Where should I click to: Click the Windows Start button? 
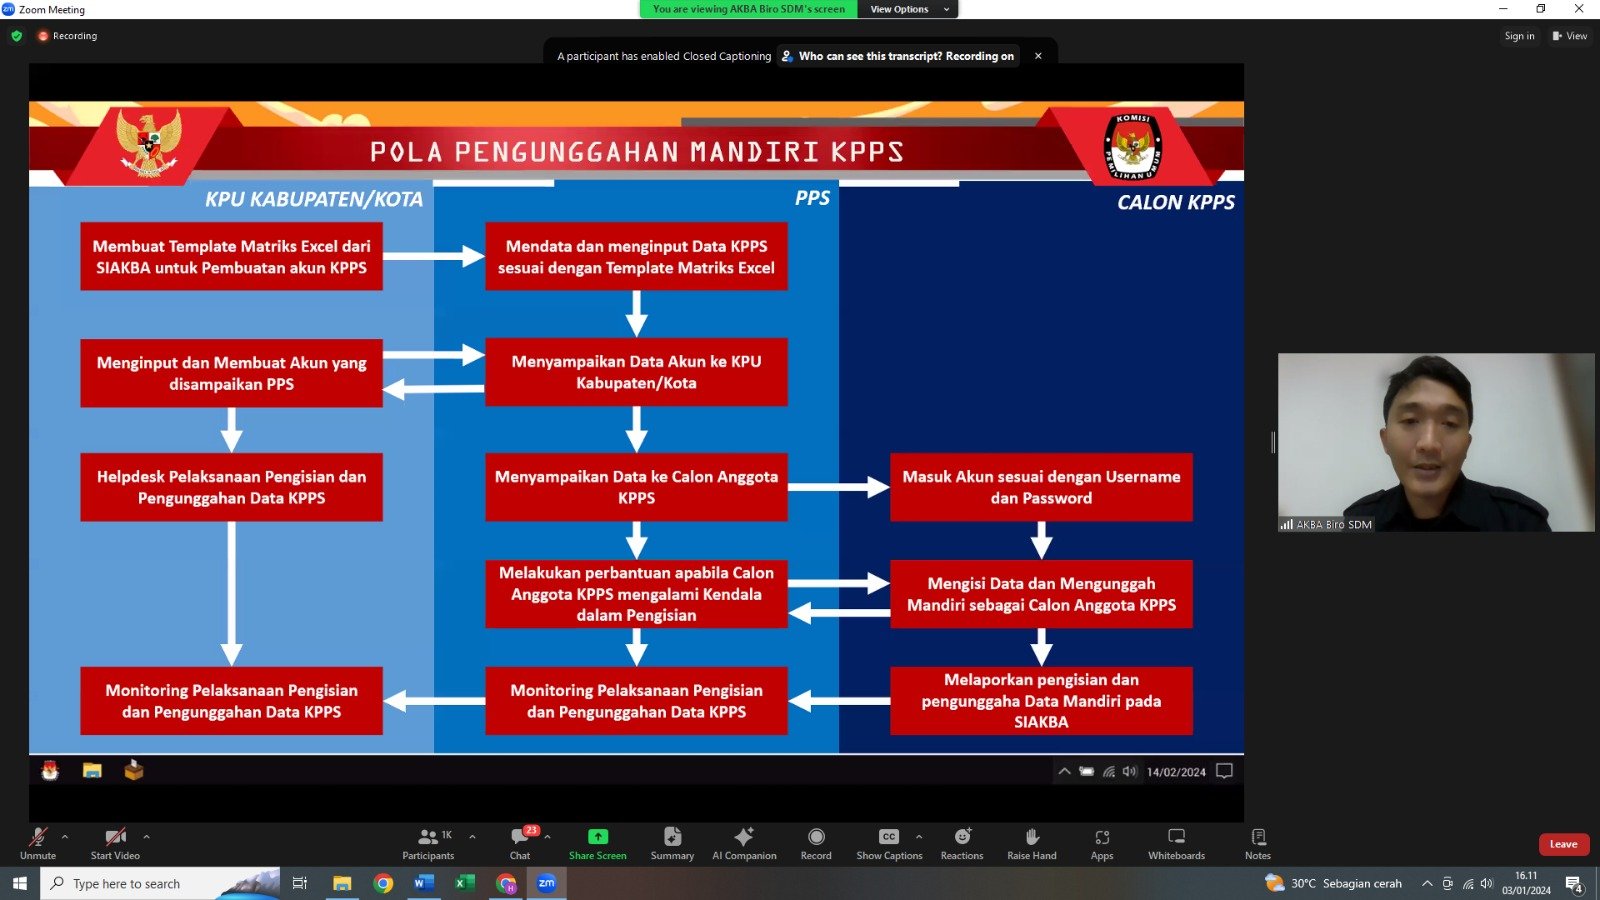pos(19,883)
